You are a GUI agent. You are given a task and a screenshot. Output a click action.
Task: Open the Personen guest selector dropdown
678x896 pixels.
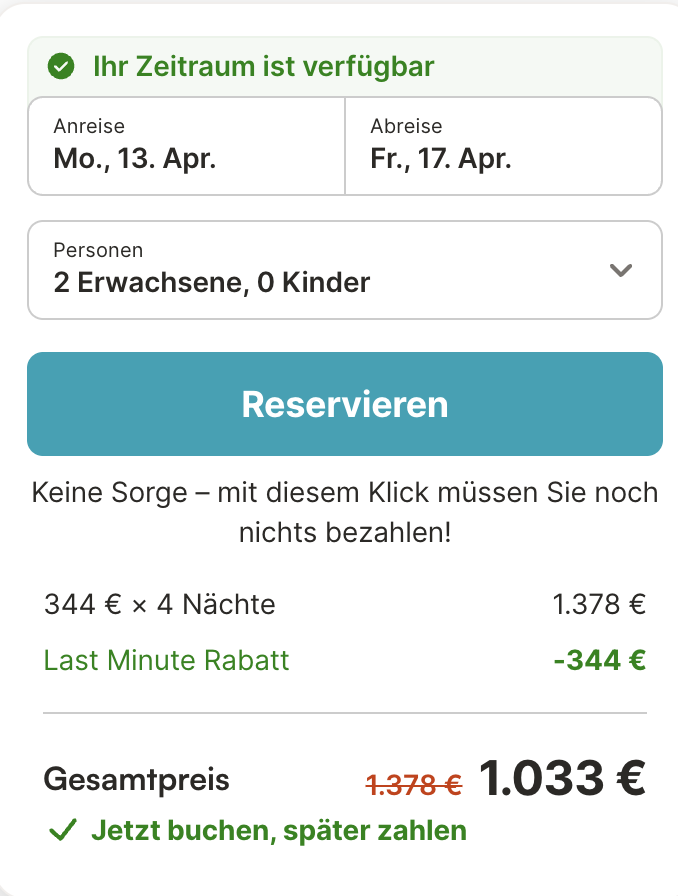coord(344,270)
